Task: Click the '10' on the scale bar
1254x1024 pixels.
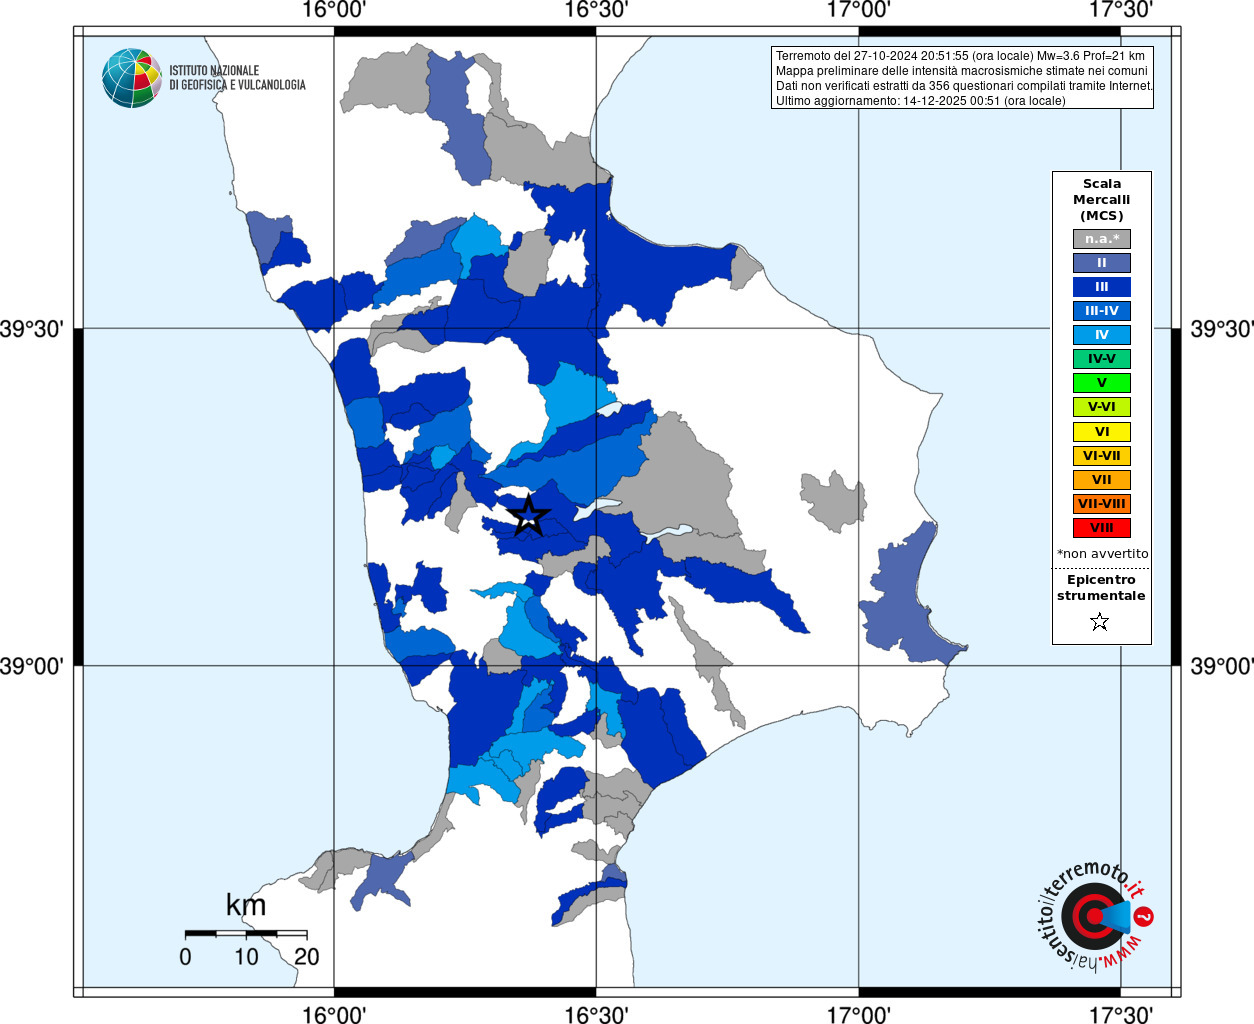Action: point(246,956)
